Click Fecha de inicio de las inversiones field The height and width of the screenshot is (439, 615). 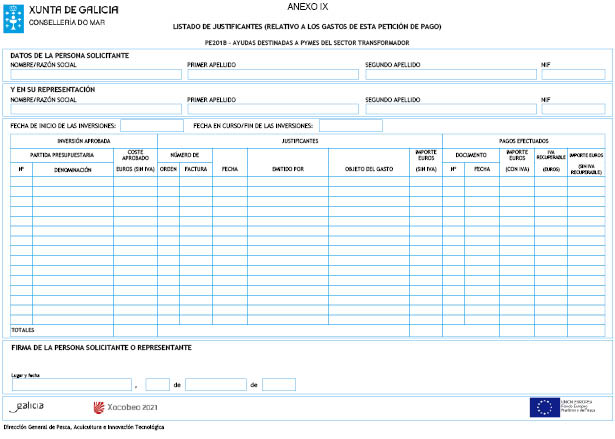click(152, 126)
